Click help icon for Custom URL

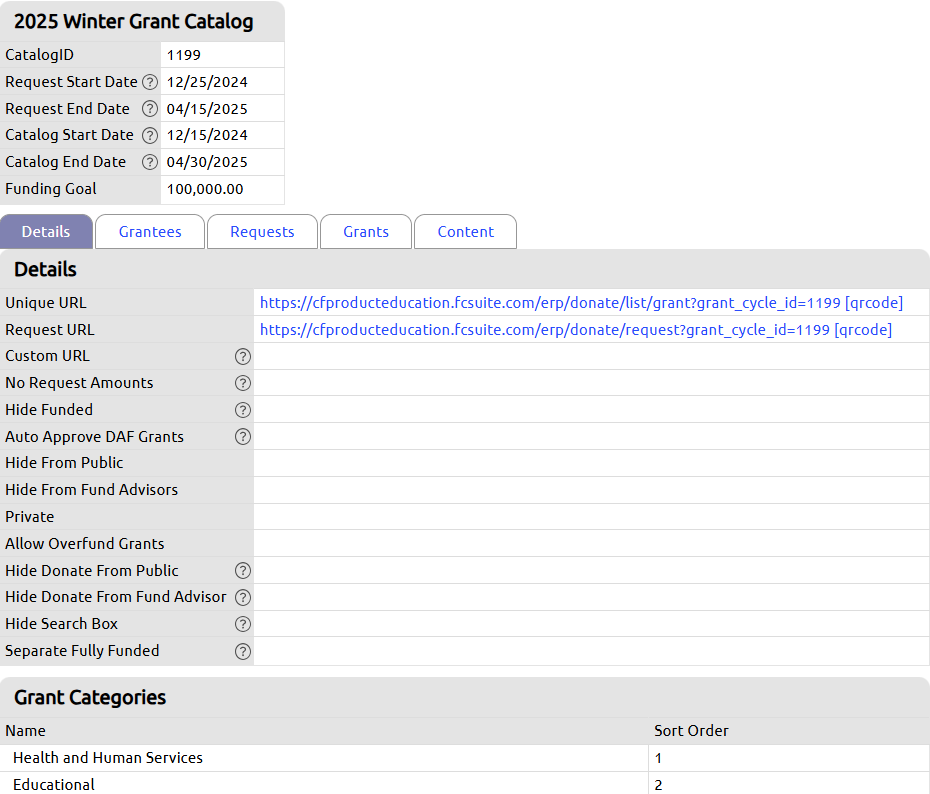[x=243, y=356]
